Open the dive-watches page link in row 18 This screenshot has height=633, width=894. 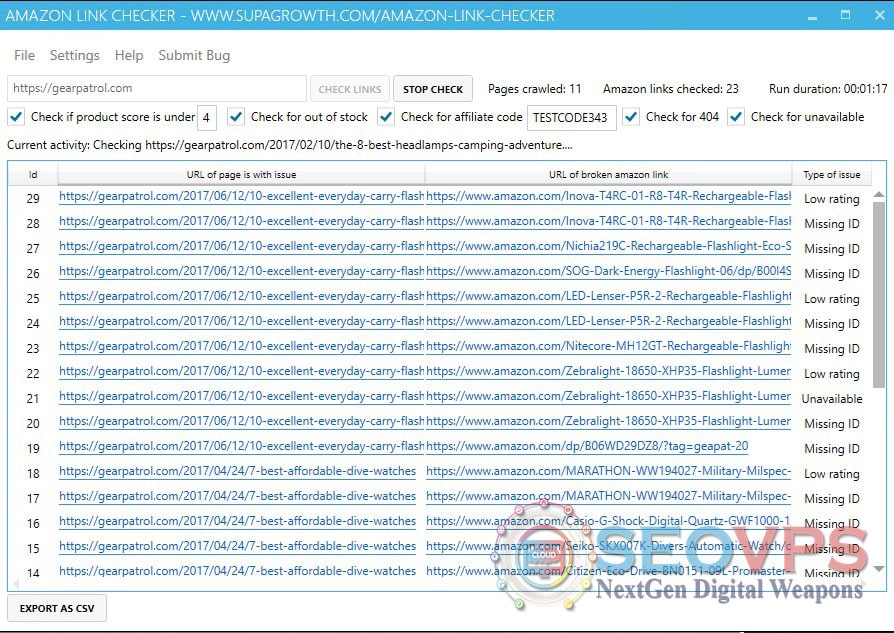[x=237, y=472]
